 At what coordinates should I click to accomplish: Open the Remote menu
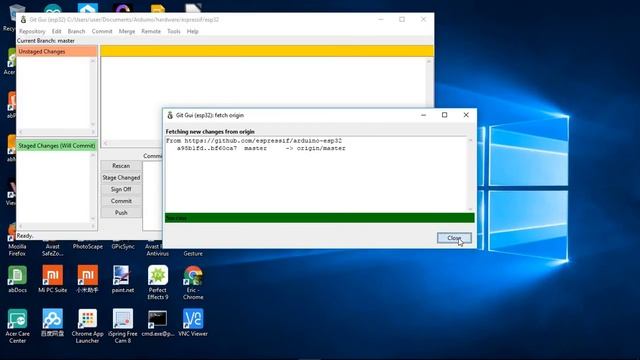tap(151, 31)
